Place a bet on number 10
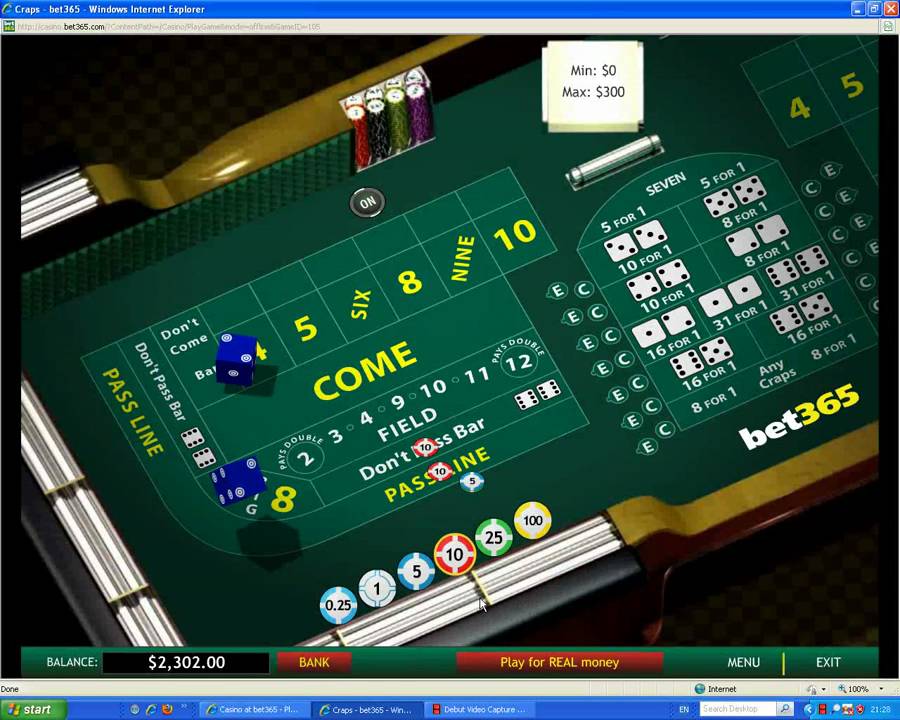The width and height of the screenshot is (900, 720). (x=515, y=234)
